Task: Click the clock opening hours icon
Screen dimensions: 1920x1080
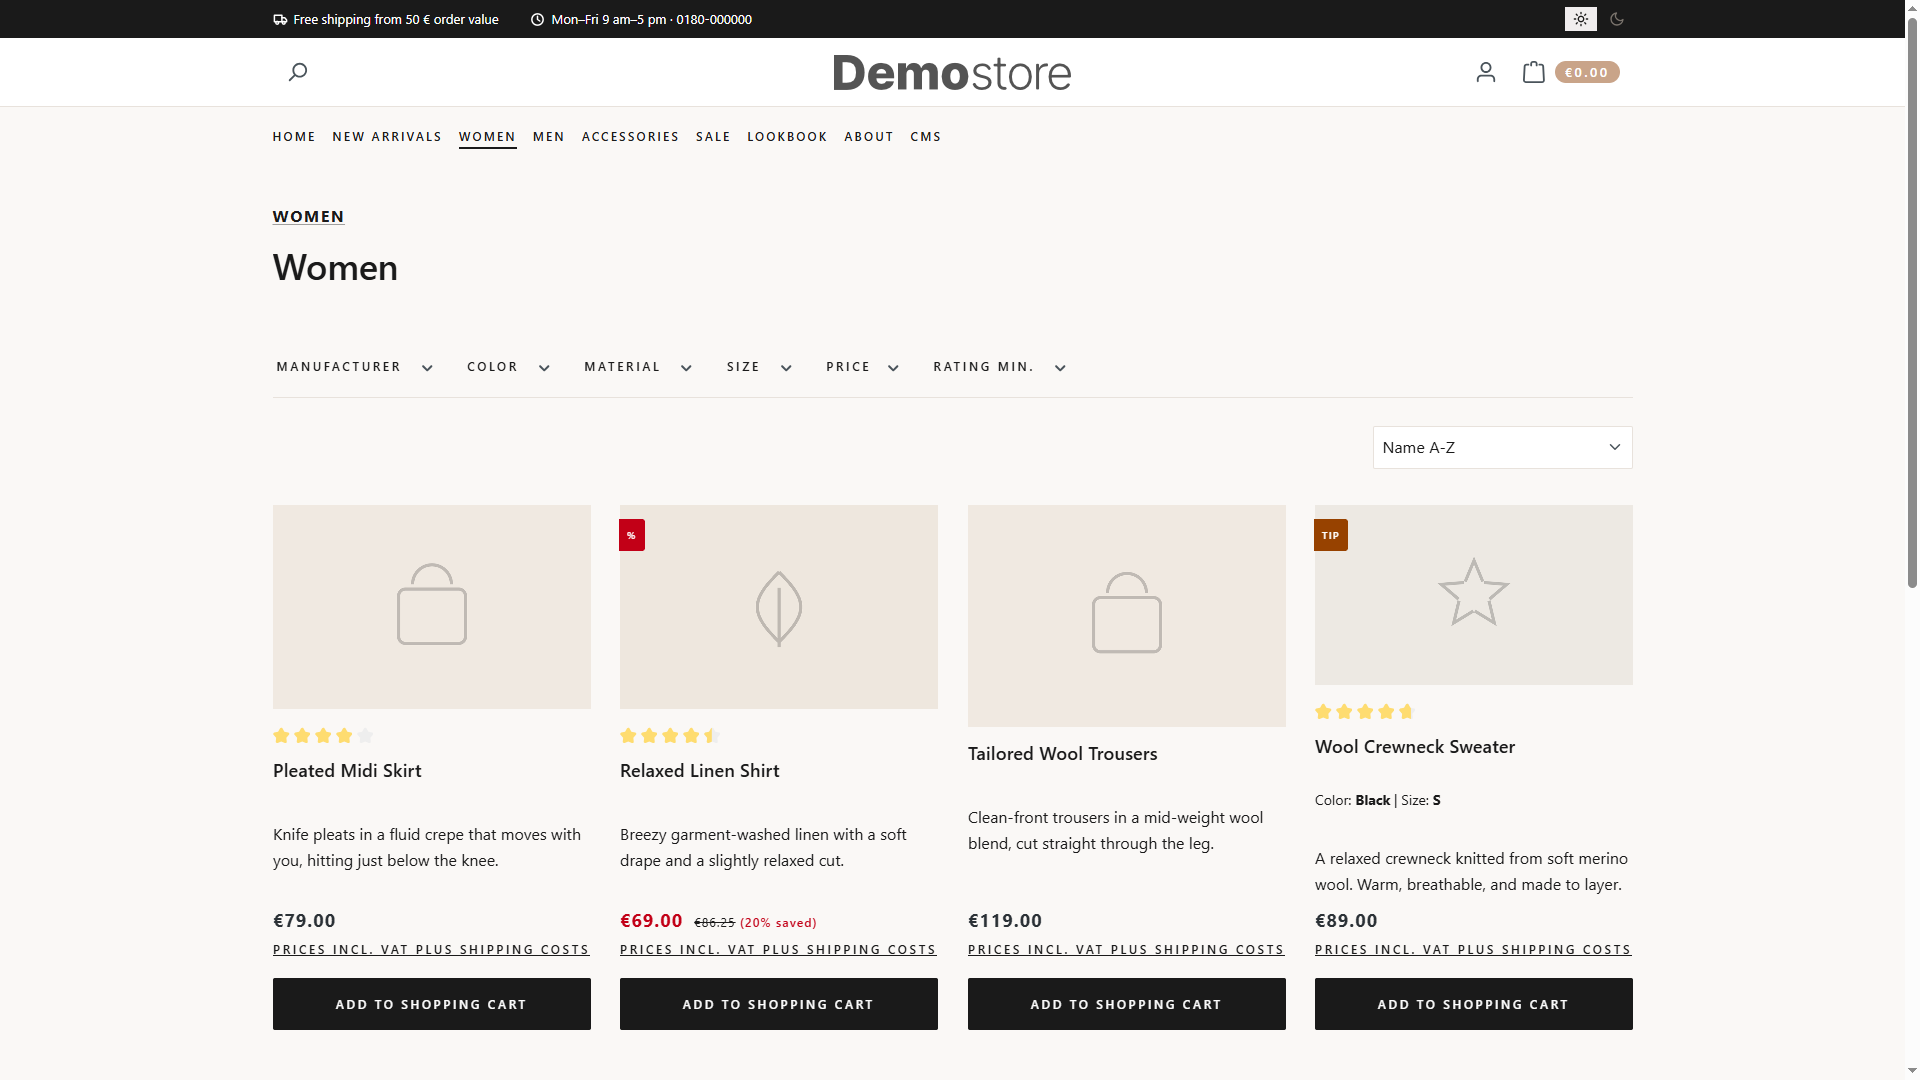Action: coord(538,19)
